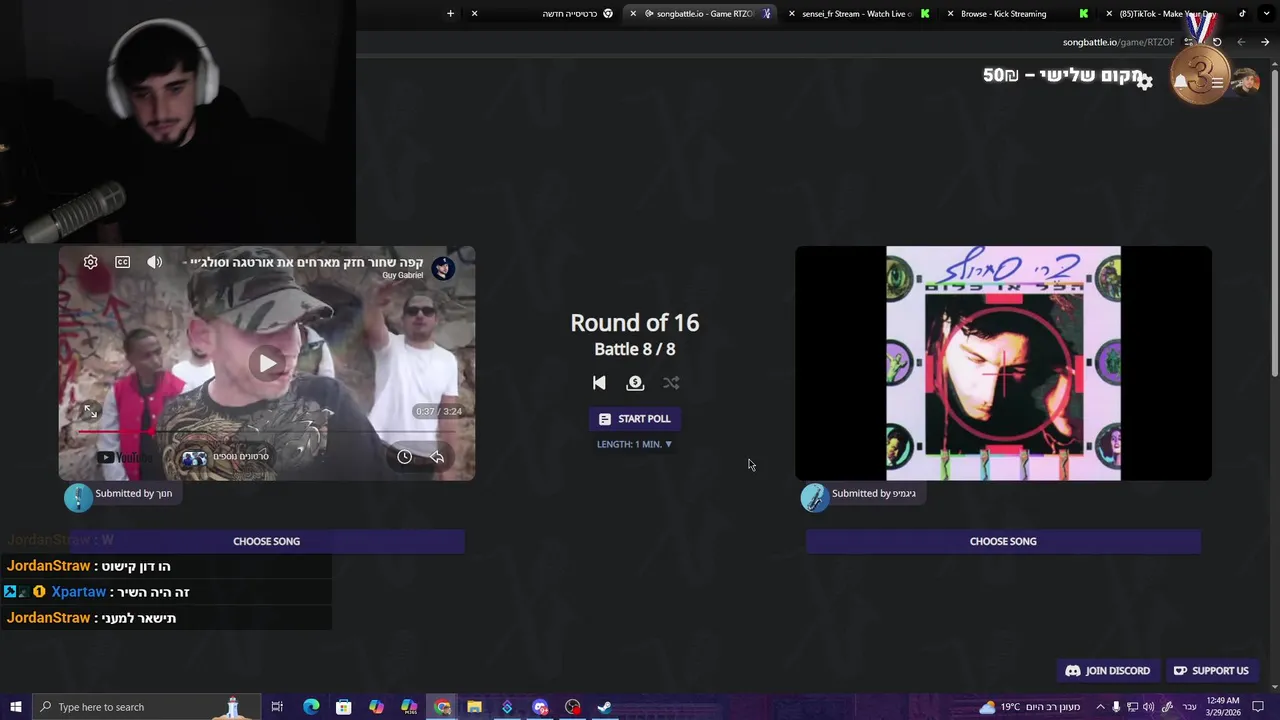Viewport: 1280px width, 720px height.
Task: Go to the previous battle
Action: 599,383
